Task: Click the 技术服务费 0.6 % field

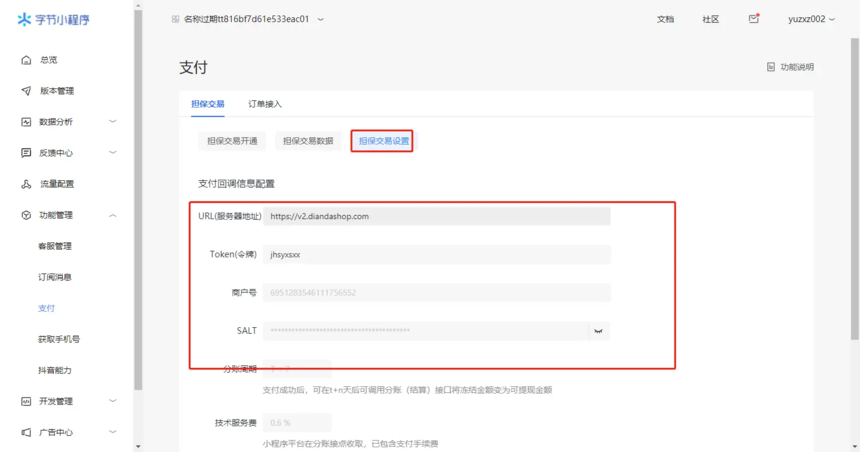Action: point(297,423)
